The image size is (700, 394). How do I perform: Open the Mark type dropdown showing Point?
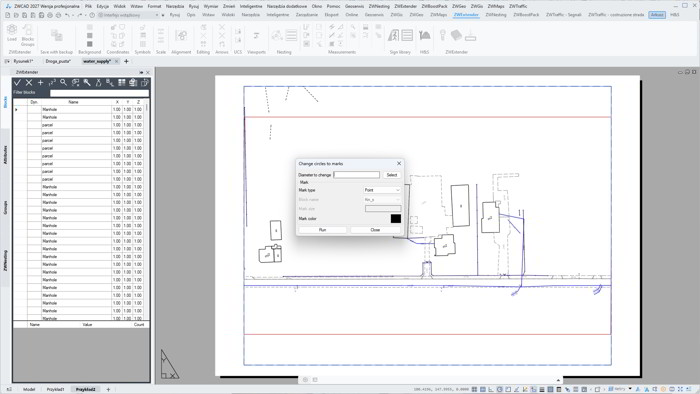383,190
